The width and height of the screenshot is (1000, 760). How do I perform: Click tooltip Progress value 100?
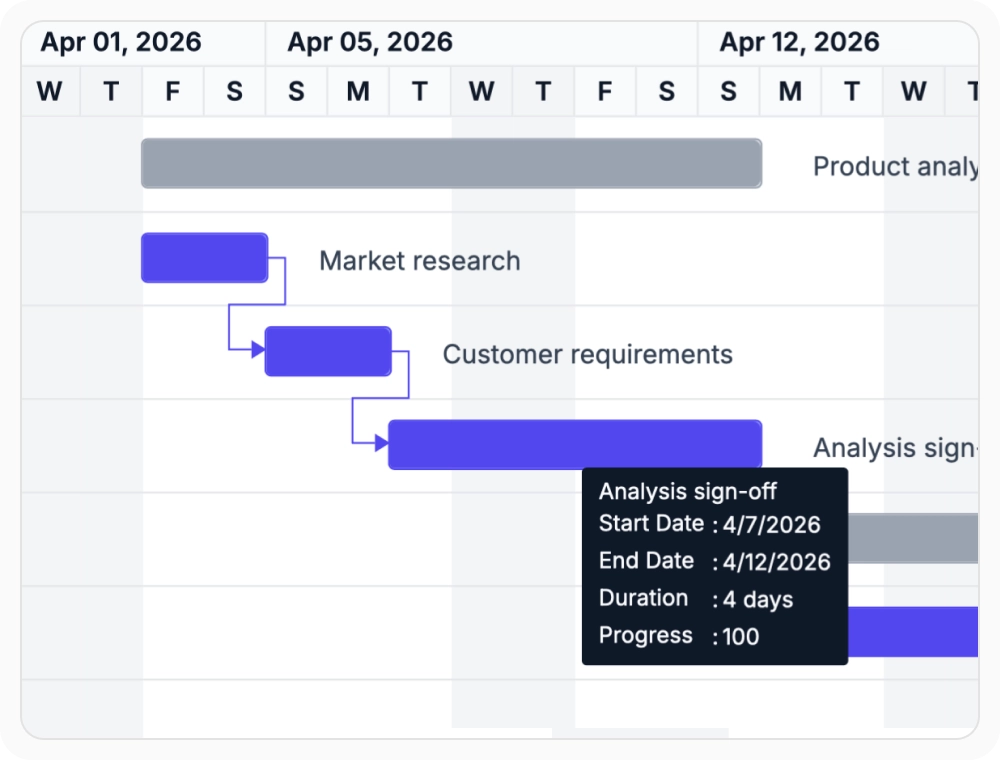tap(740, 636)
